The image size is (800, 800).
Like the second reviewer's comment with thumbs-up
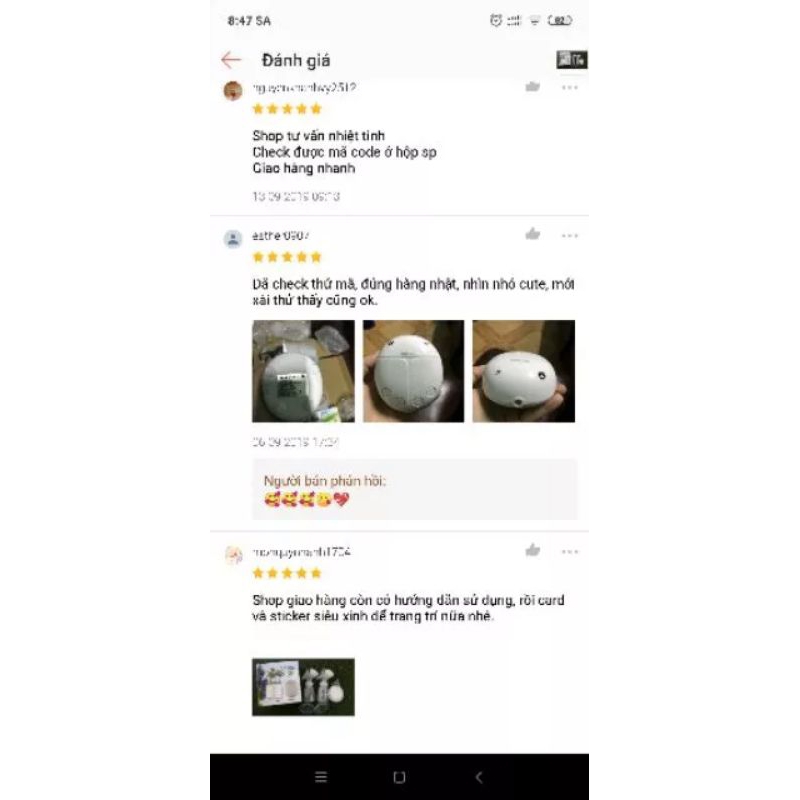[533, 234]
